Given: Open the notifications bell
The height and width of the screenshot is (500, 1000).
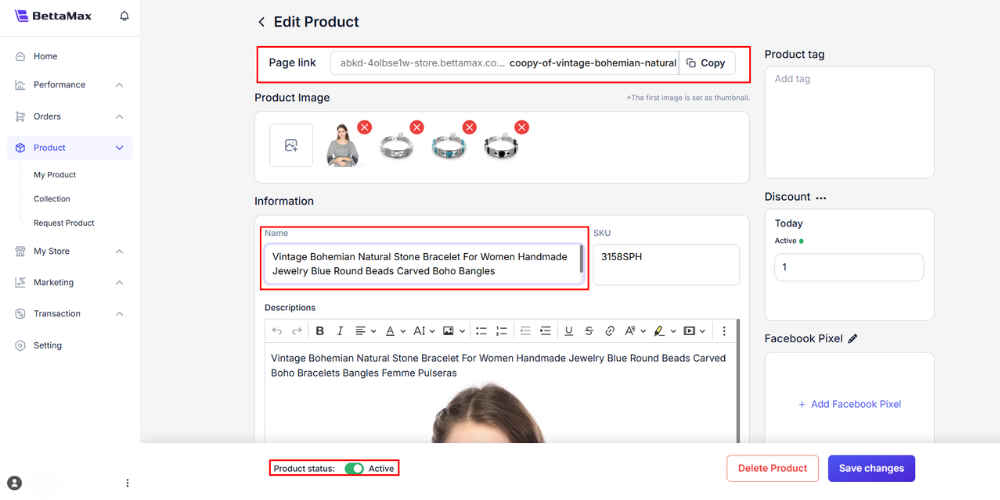Looking at the screenshot, I should tap(124, 16).
